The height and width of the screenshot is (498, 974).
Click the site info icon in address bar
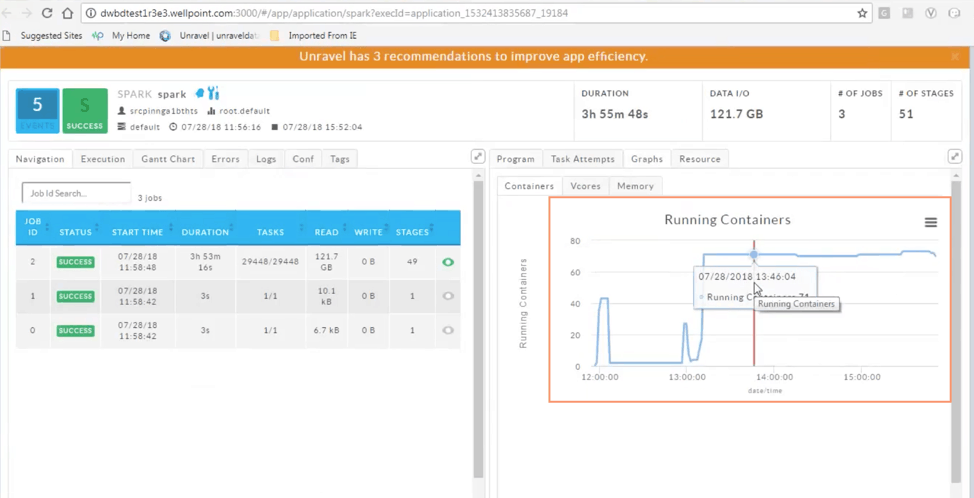pos(90,13)
